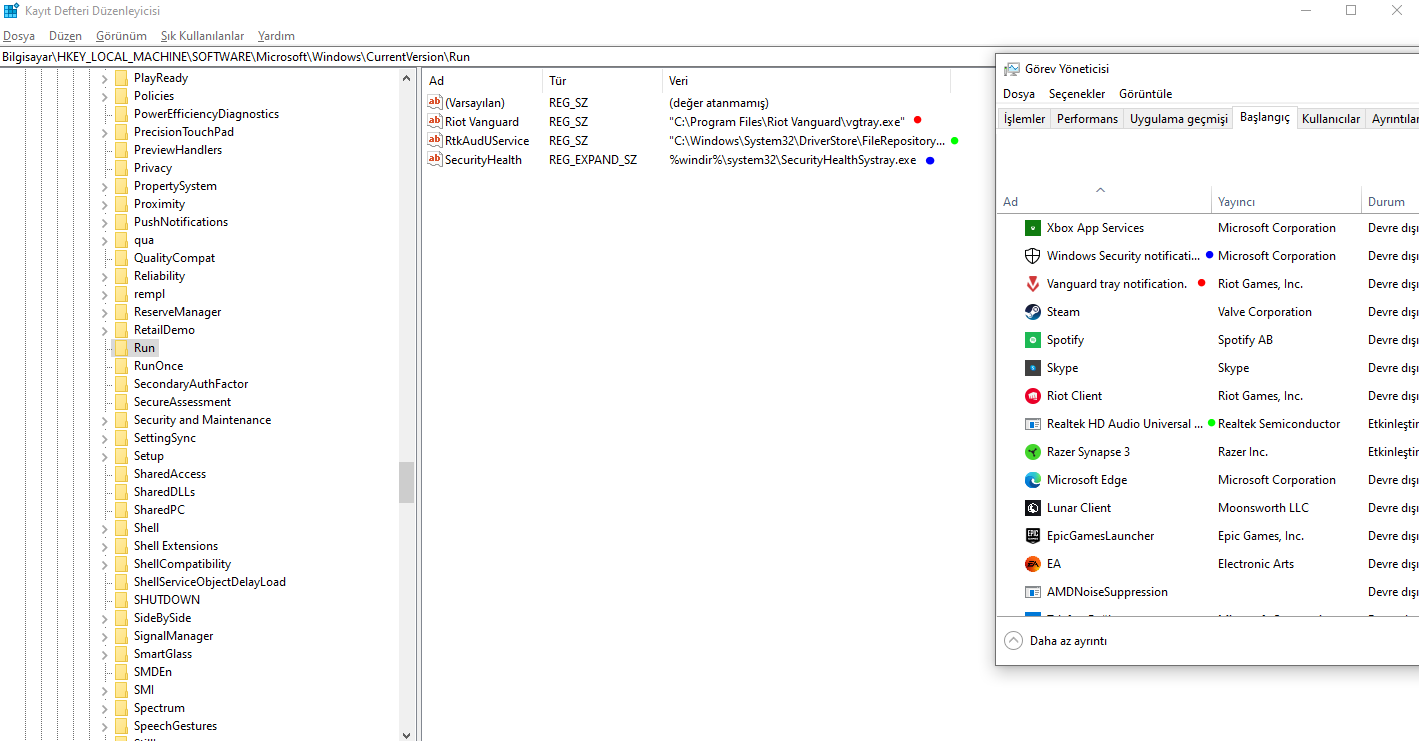Open the Dosya menu in Registry Editor
The image size is (1419, 741).
click(19, 36)
